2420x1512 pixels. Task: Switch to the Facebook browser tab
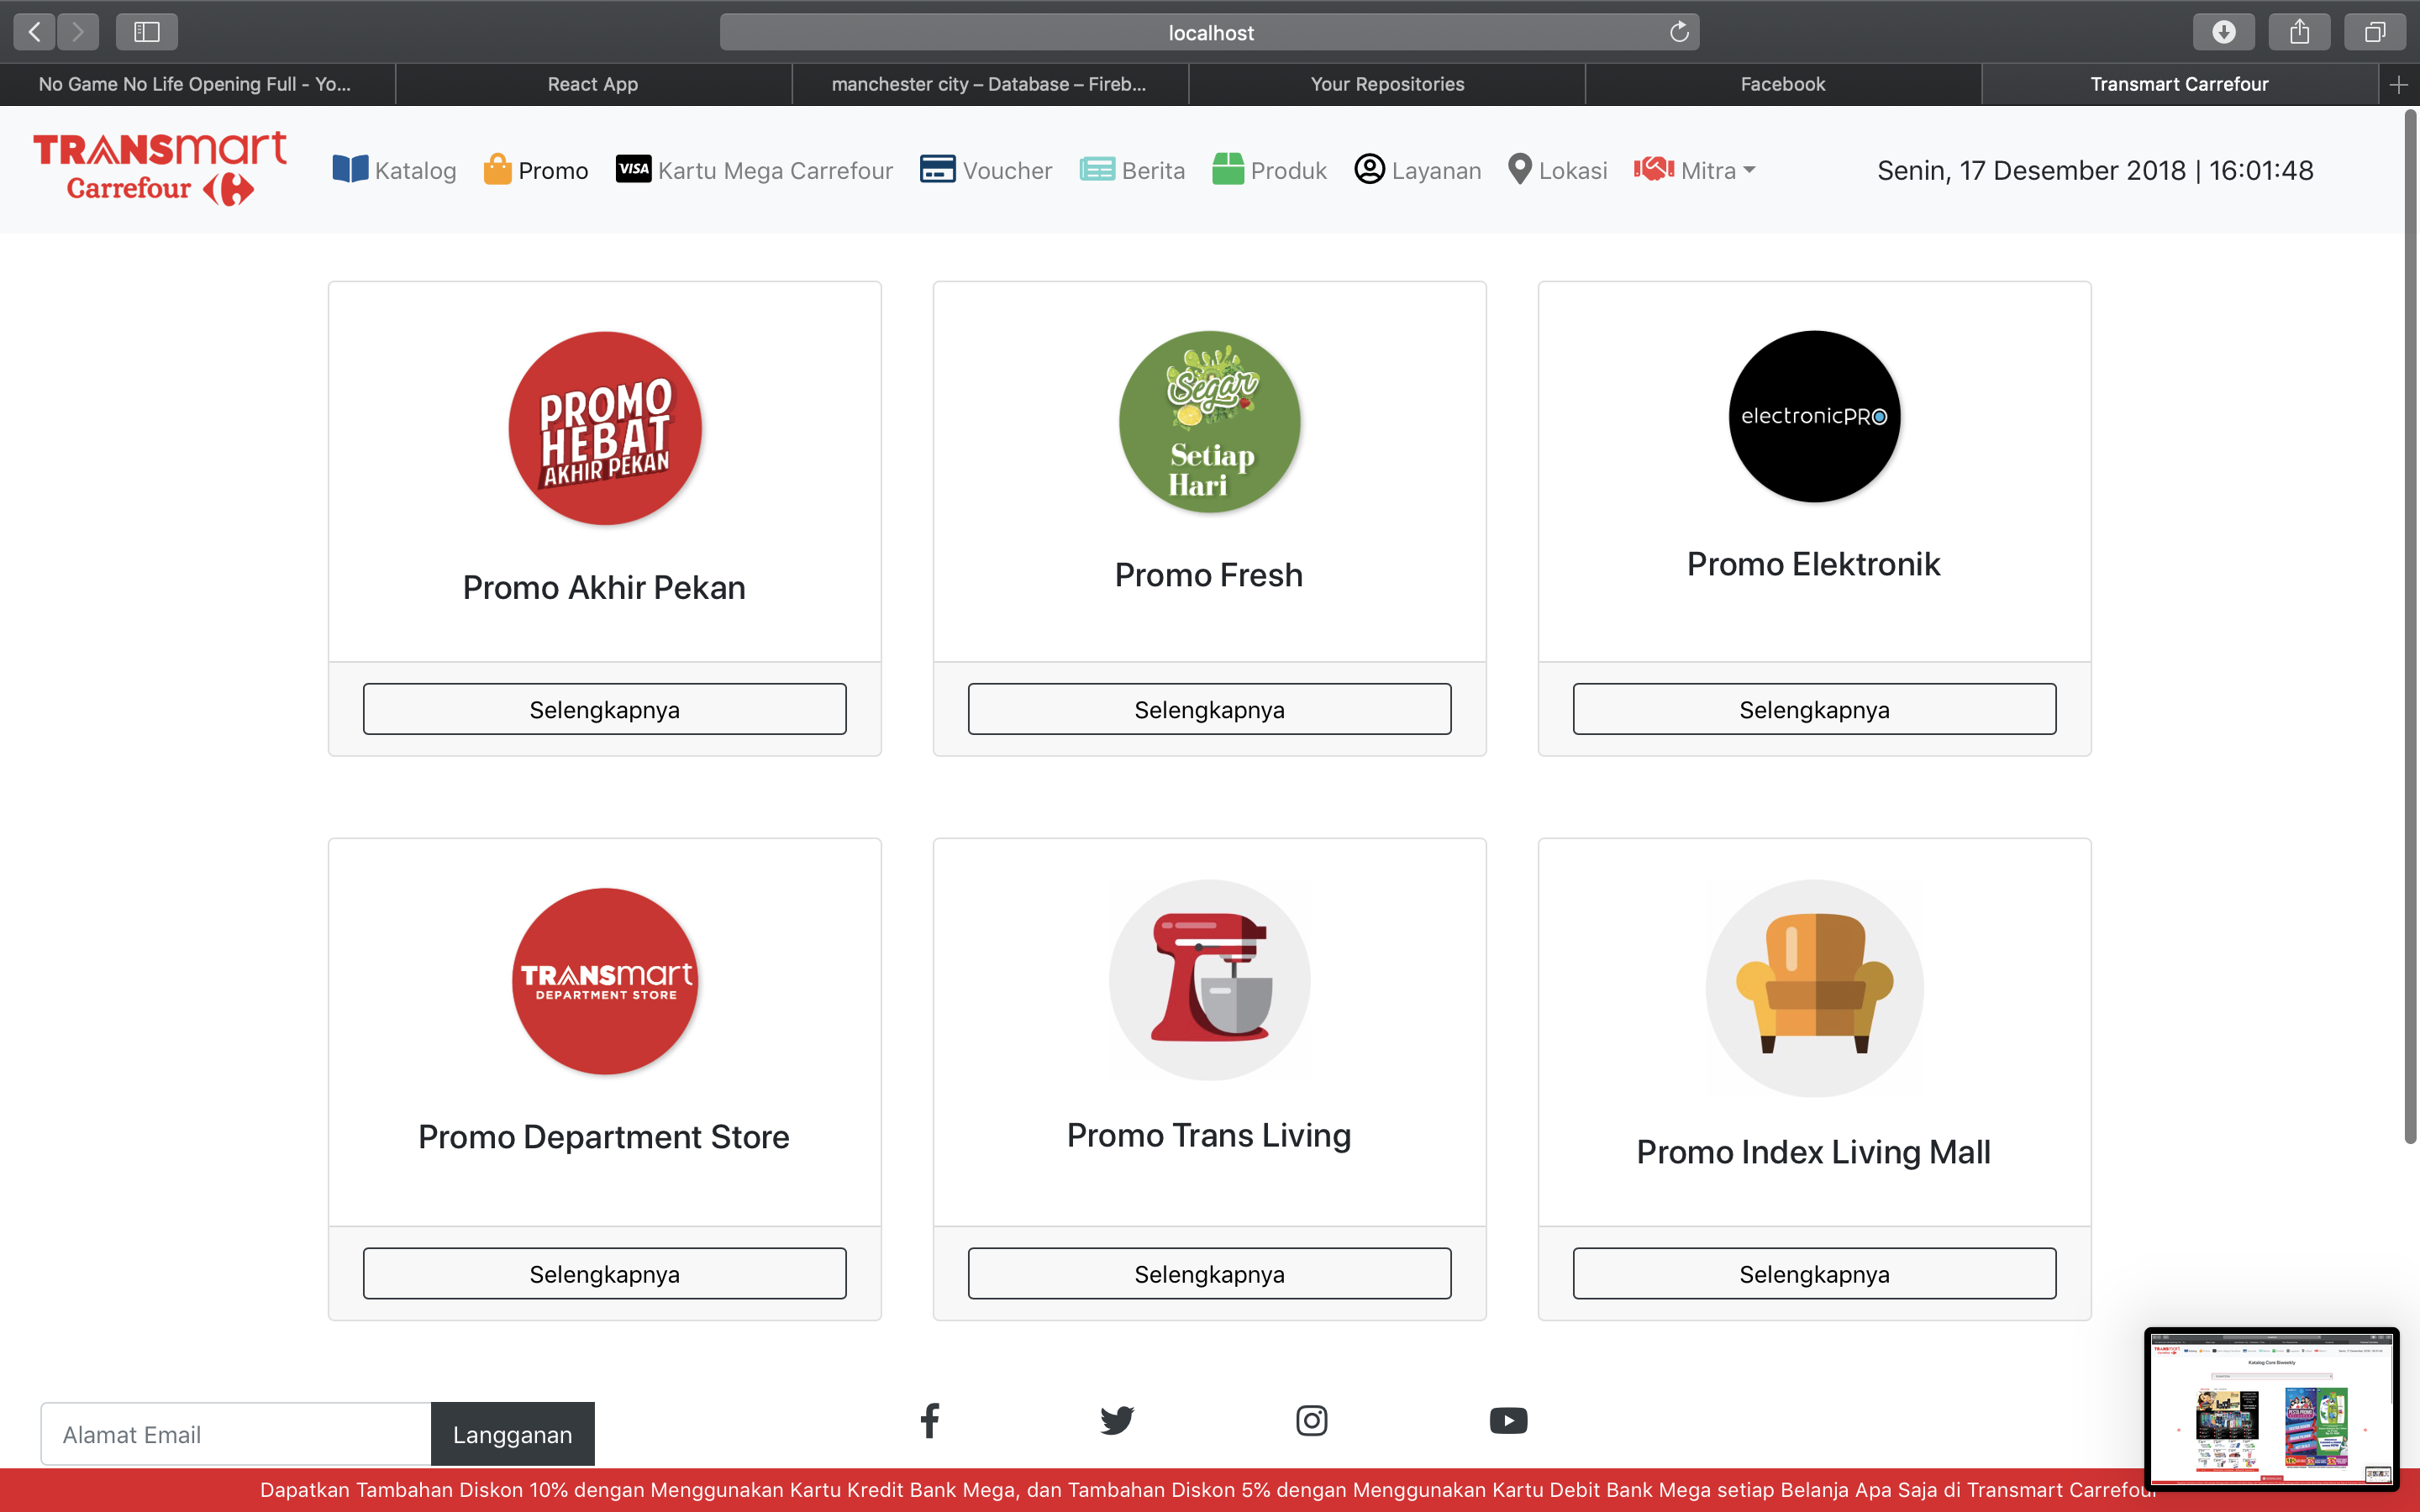coord(1782,84)
